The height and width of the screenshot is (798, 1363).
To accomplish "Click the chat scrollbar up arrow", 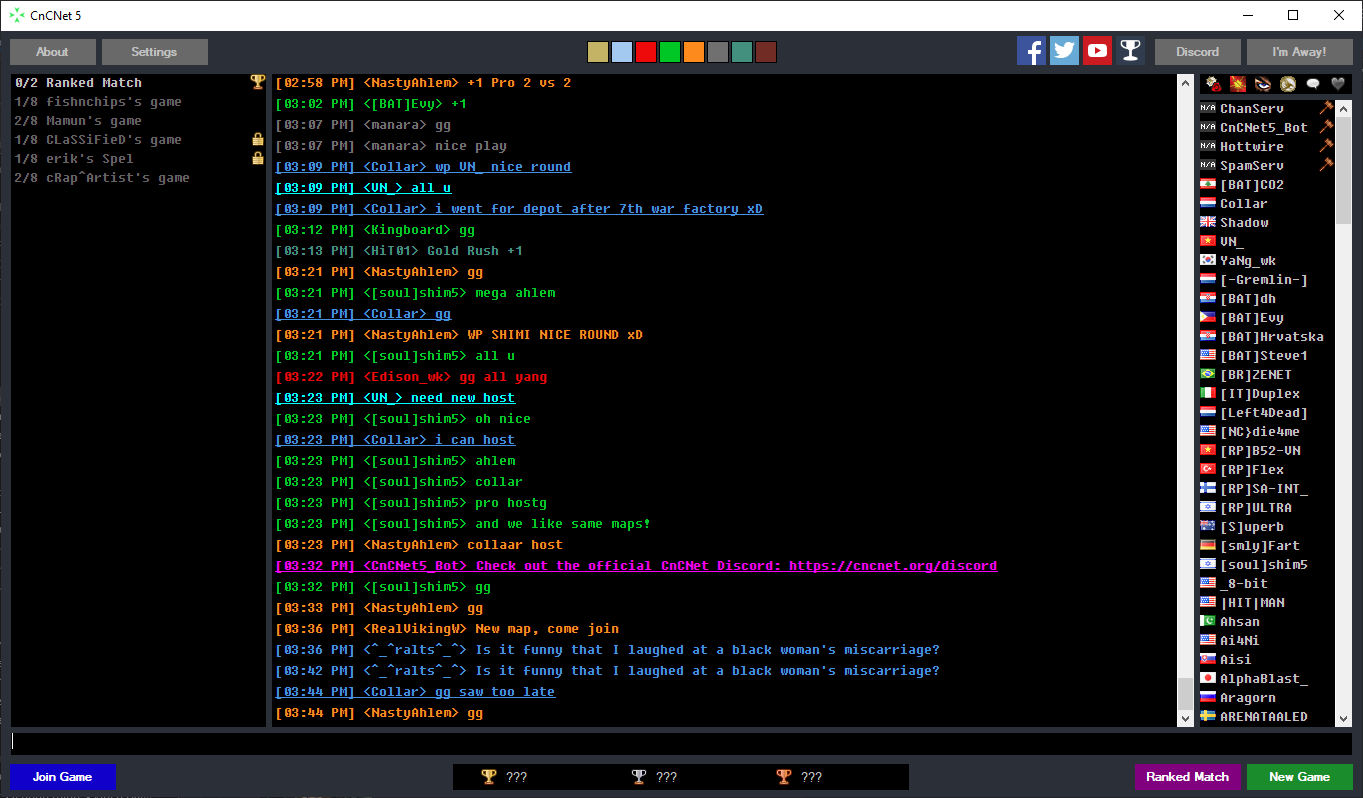I will 1185,83.
